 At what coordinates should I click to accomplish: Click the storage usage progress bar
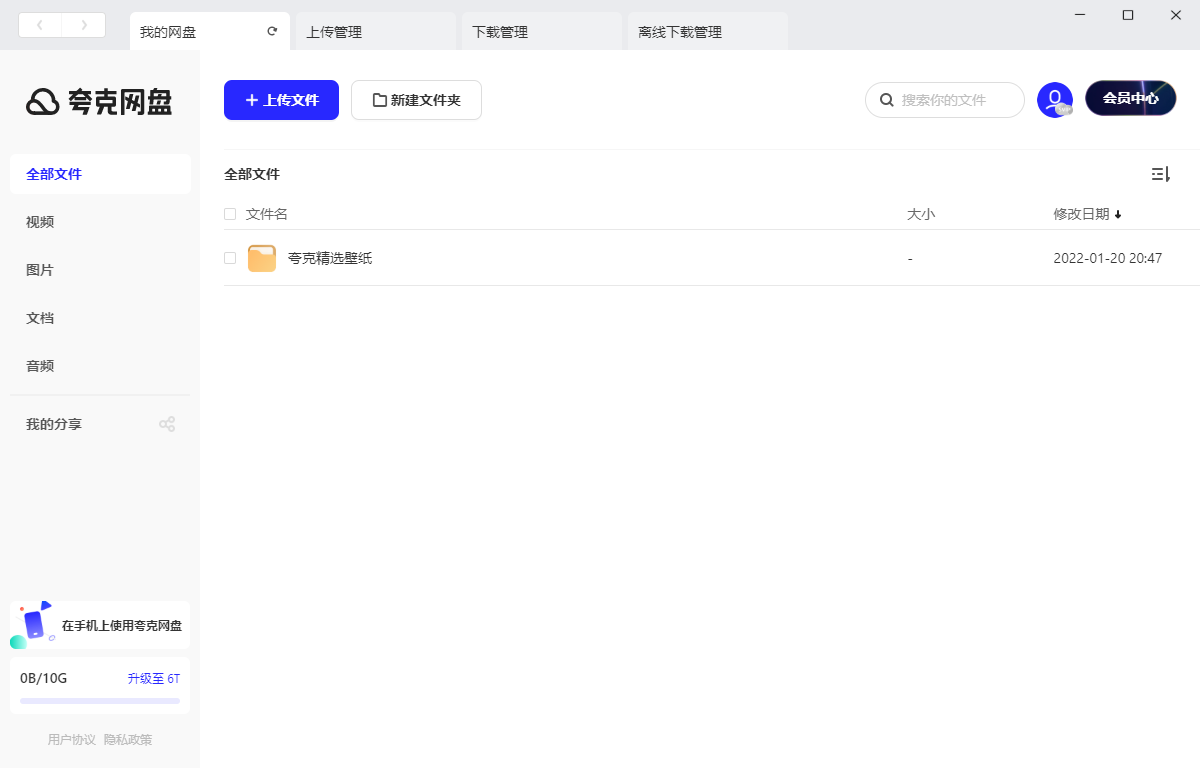tap(100, 701)
